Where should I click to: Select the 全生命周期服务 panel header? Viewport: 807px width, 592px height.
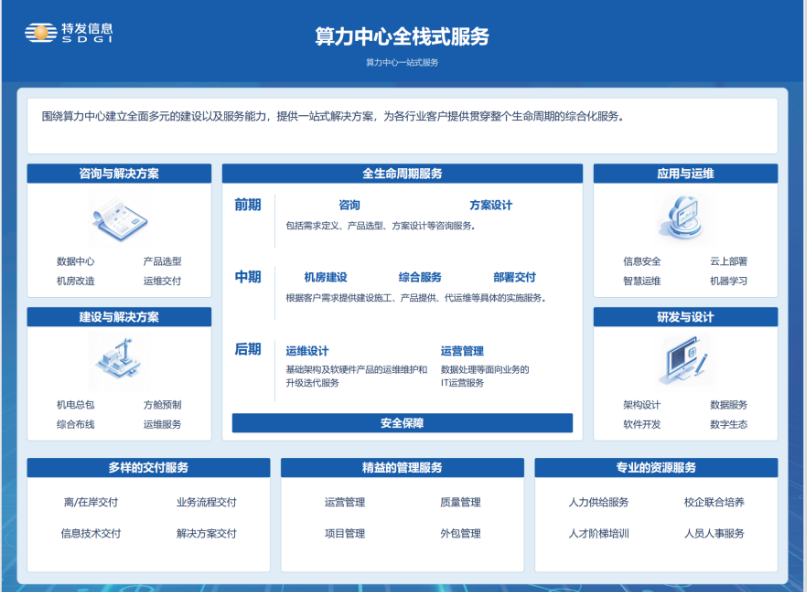(x=402, y=173)
